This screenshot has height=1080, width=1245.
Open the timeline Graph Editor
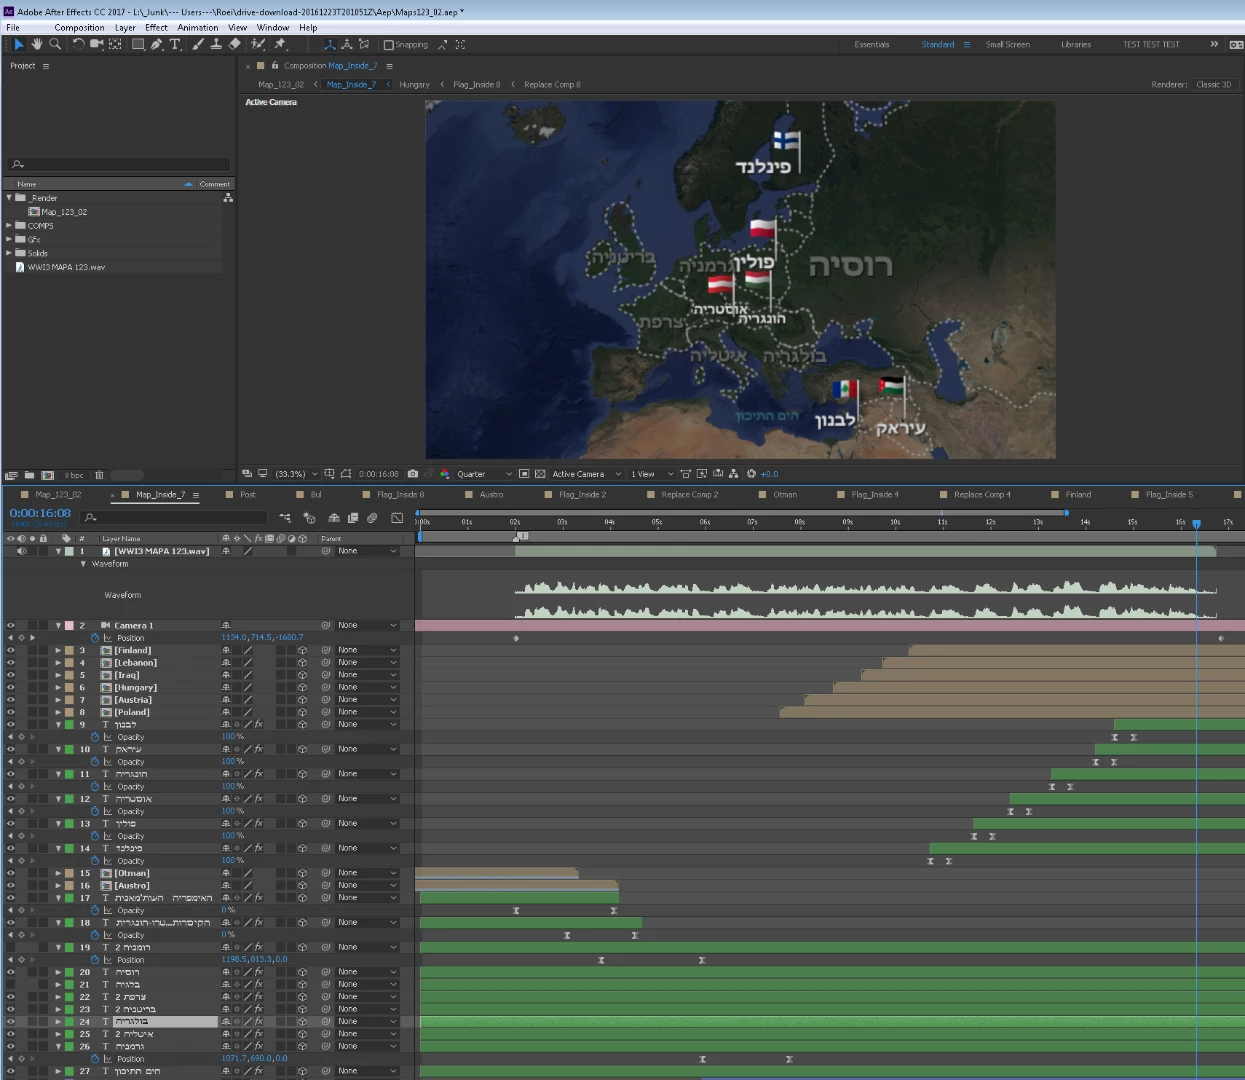point(397,518)
